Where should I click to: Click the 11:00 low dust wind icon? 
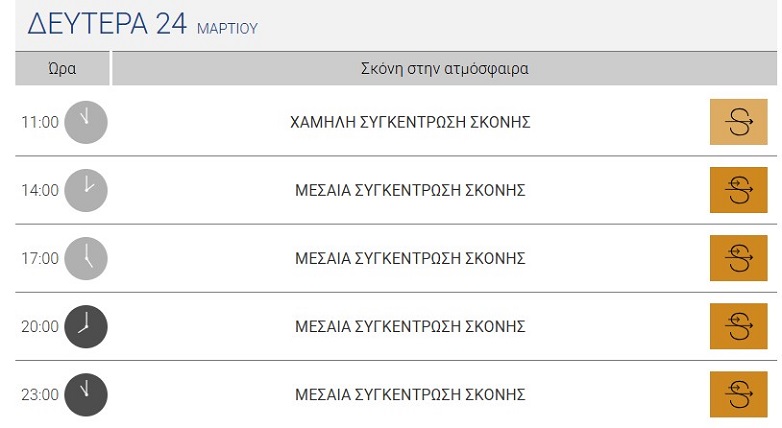(738, 122)
